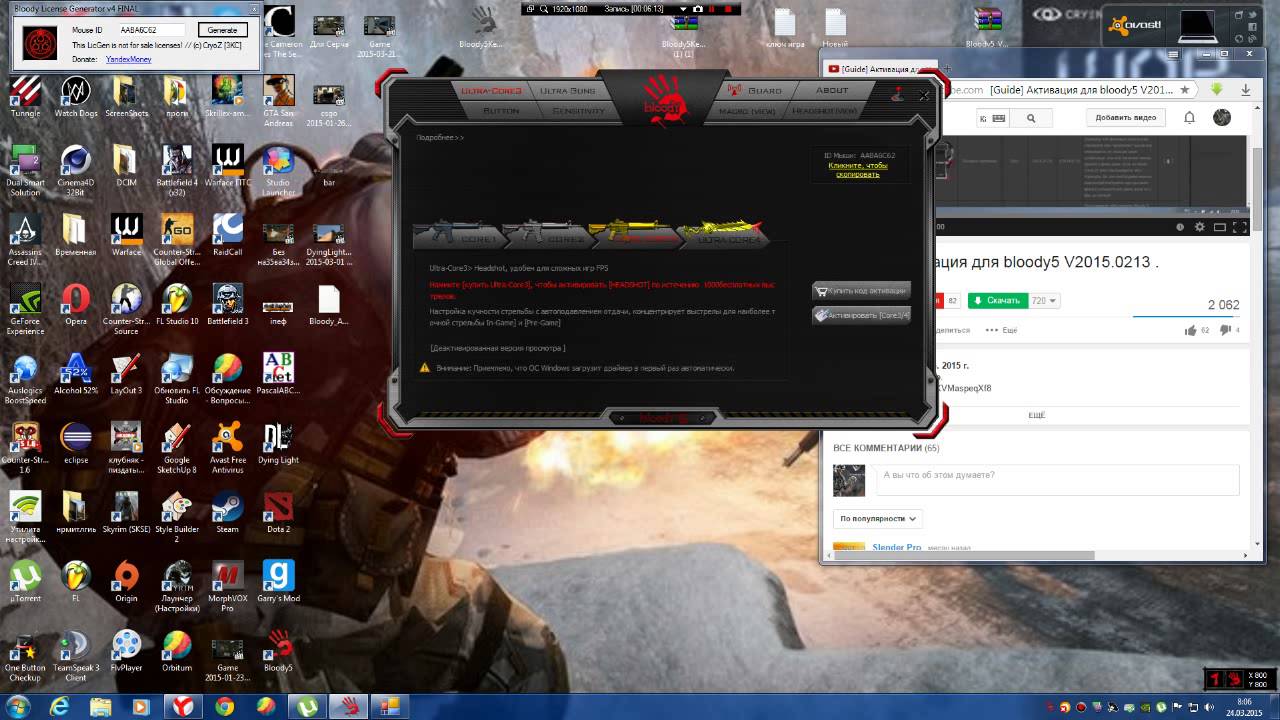
Task: Open the Steam desktop shortcut
Action: coord(228,513)
